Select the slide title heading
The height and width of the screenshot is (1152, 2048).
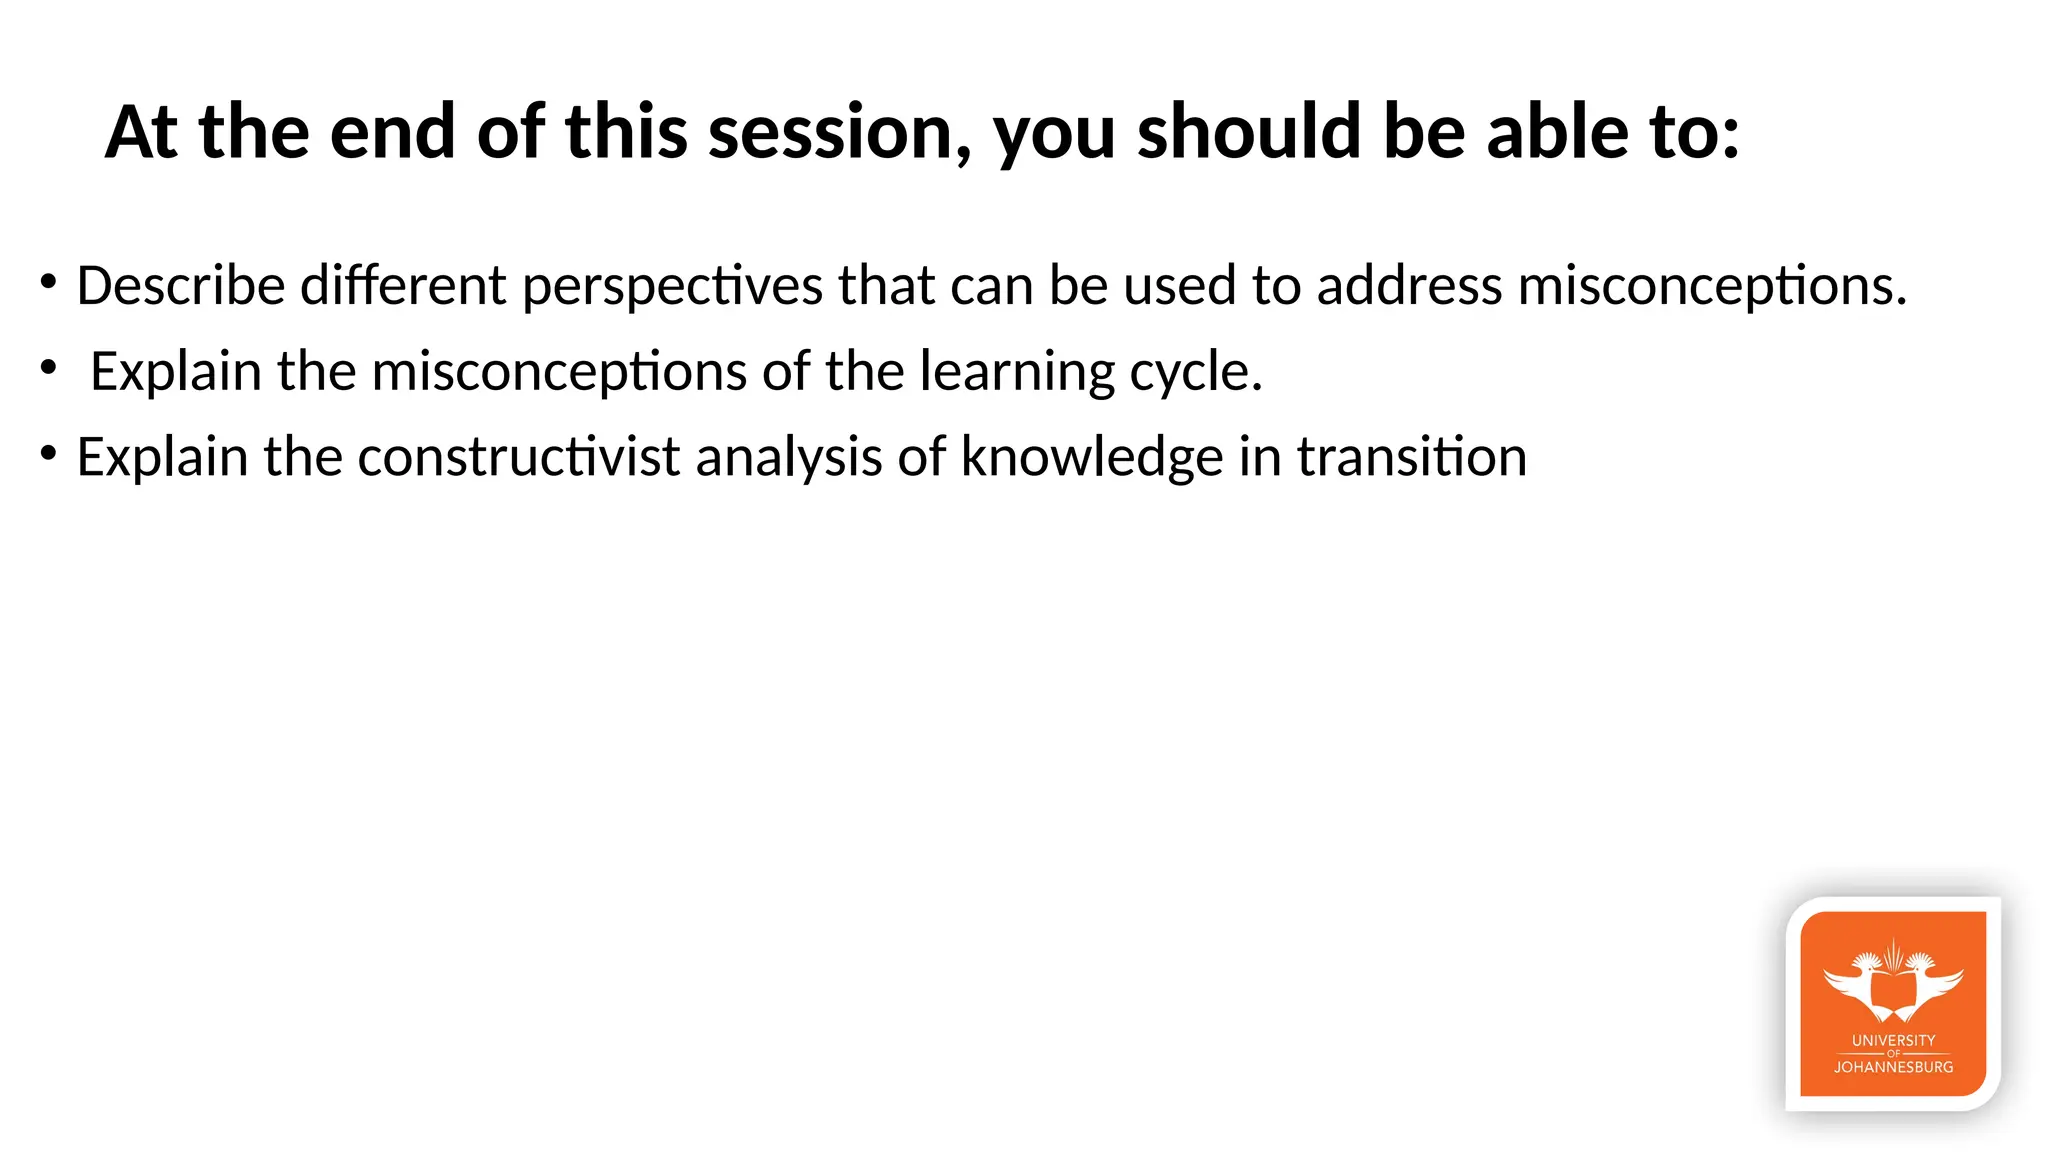(922, 132)
